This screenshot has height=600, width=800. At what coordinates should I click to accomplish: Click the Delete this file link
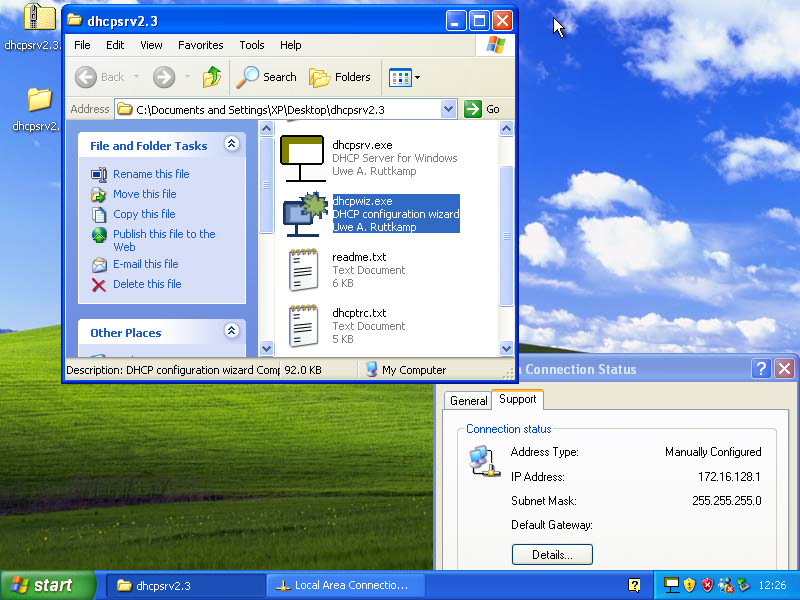click(x=147, y=284)
